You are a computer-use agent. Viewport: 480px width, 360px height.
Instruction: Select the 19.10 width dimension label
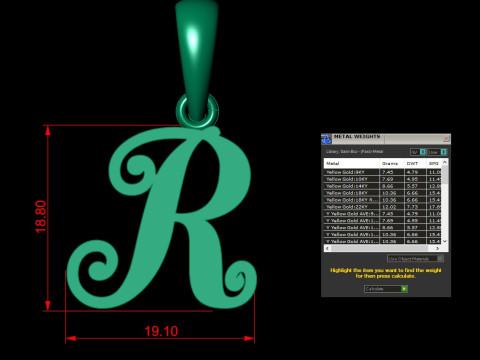pos(161,331)
